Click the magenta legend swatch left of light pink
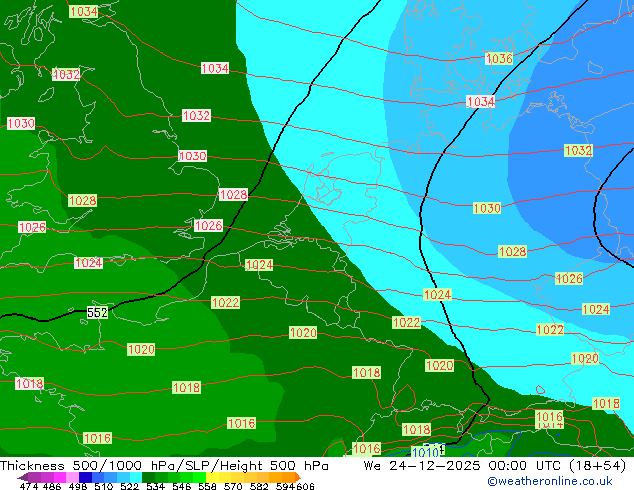Image resolution: width=634 pixels, height=490 pixels. click(x=59, y=477)
